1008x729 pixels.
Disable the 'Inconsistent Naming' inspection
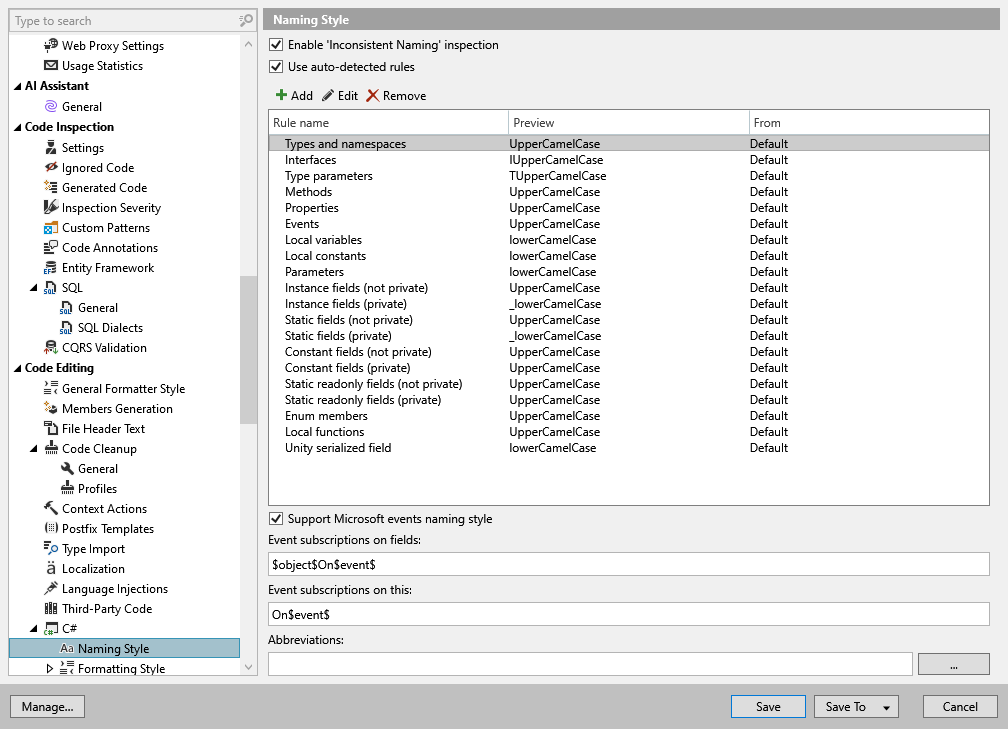coord(275,44)
